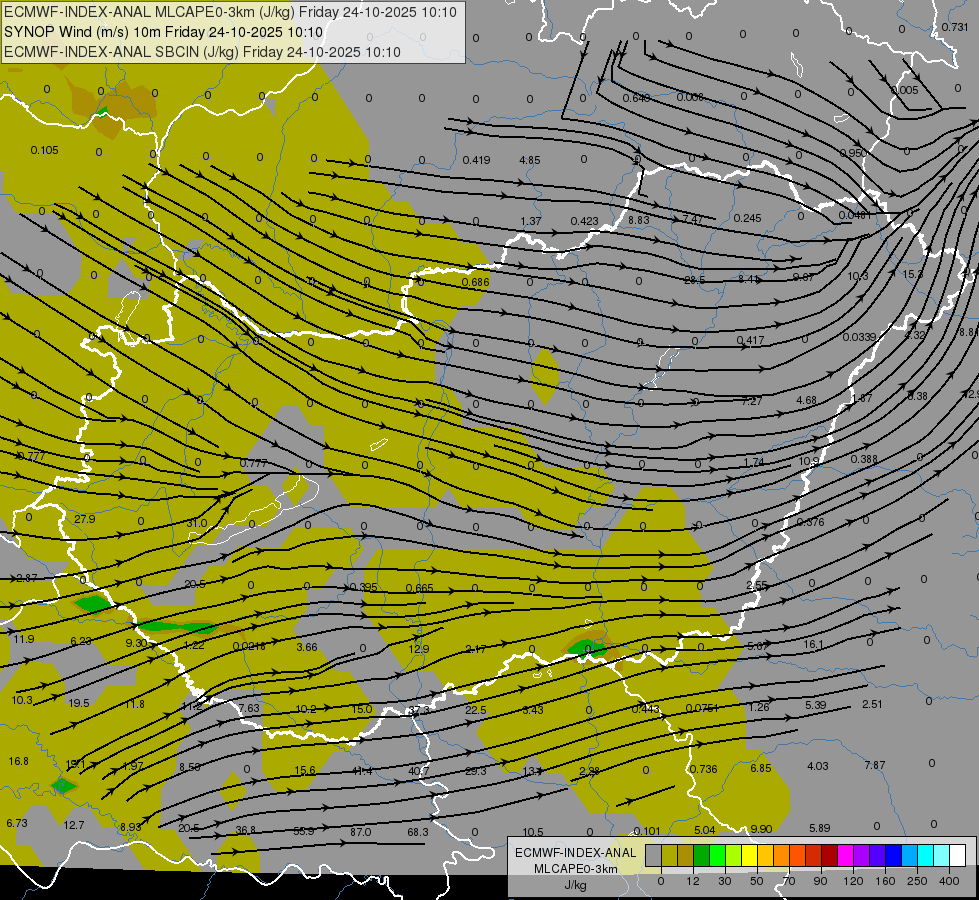Click the map value 0.105

(x=44, y=150)
